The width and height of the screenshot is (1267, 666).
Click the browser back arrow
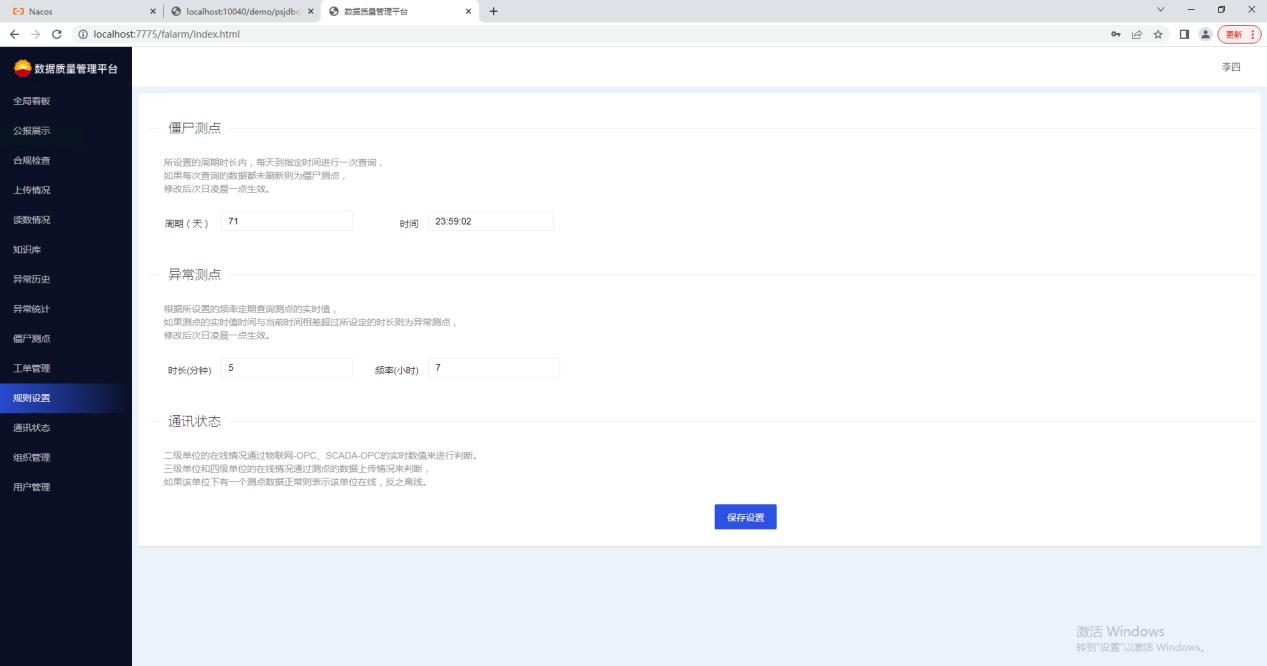coord(13,34)
